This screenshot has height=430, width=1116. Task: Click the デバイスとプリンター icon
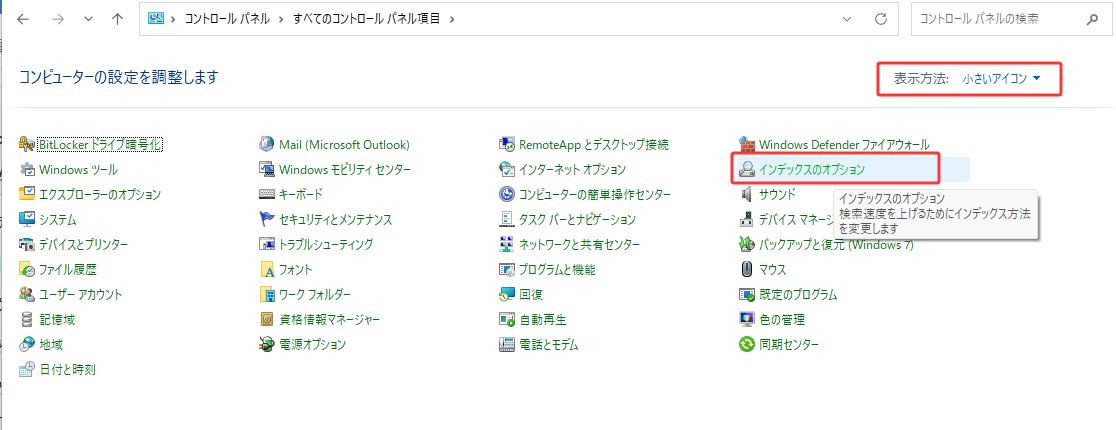27,244
